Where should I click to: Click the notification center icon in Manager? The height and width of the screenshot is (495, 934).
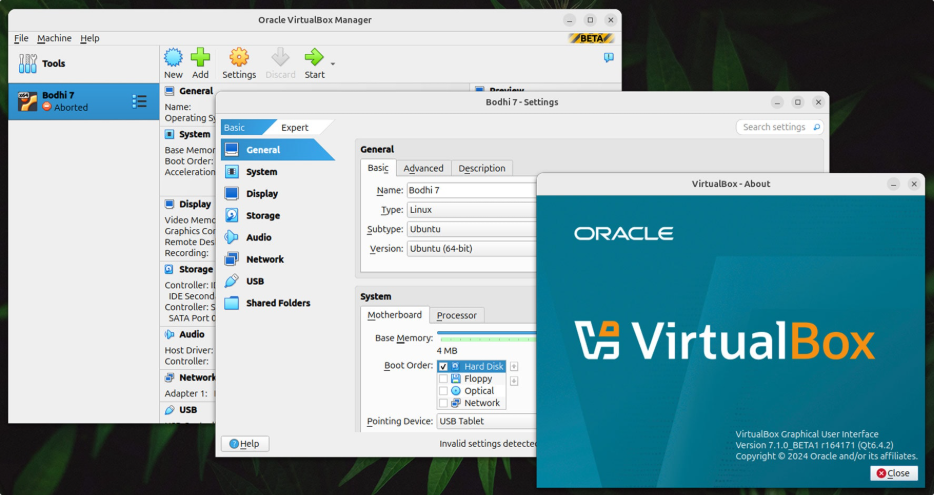click(x=608, y=58)
